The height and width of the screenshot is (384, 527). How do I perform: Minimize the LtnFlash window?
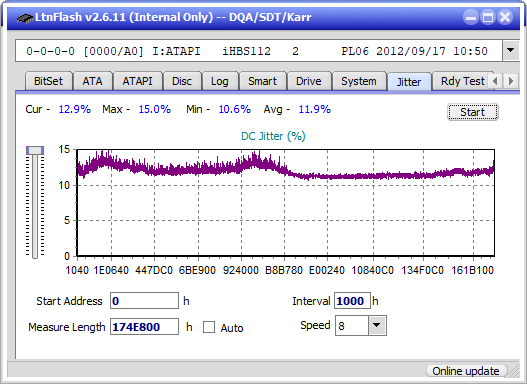coord(471,17)
